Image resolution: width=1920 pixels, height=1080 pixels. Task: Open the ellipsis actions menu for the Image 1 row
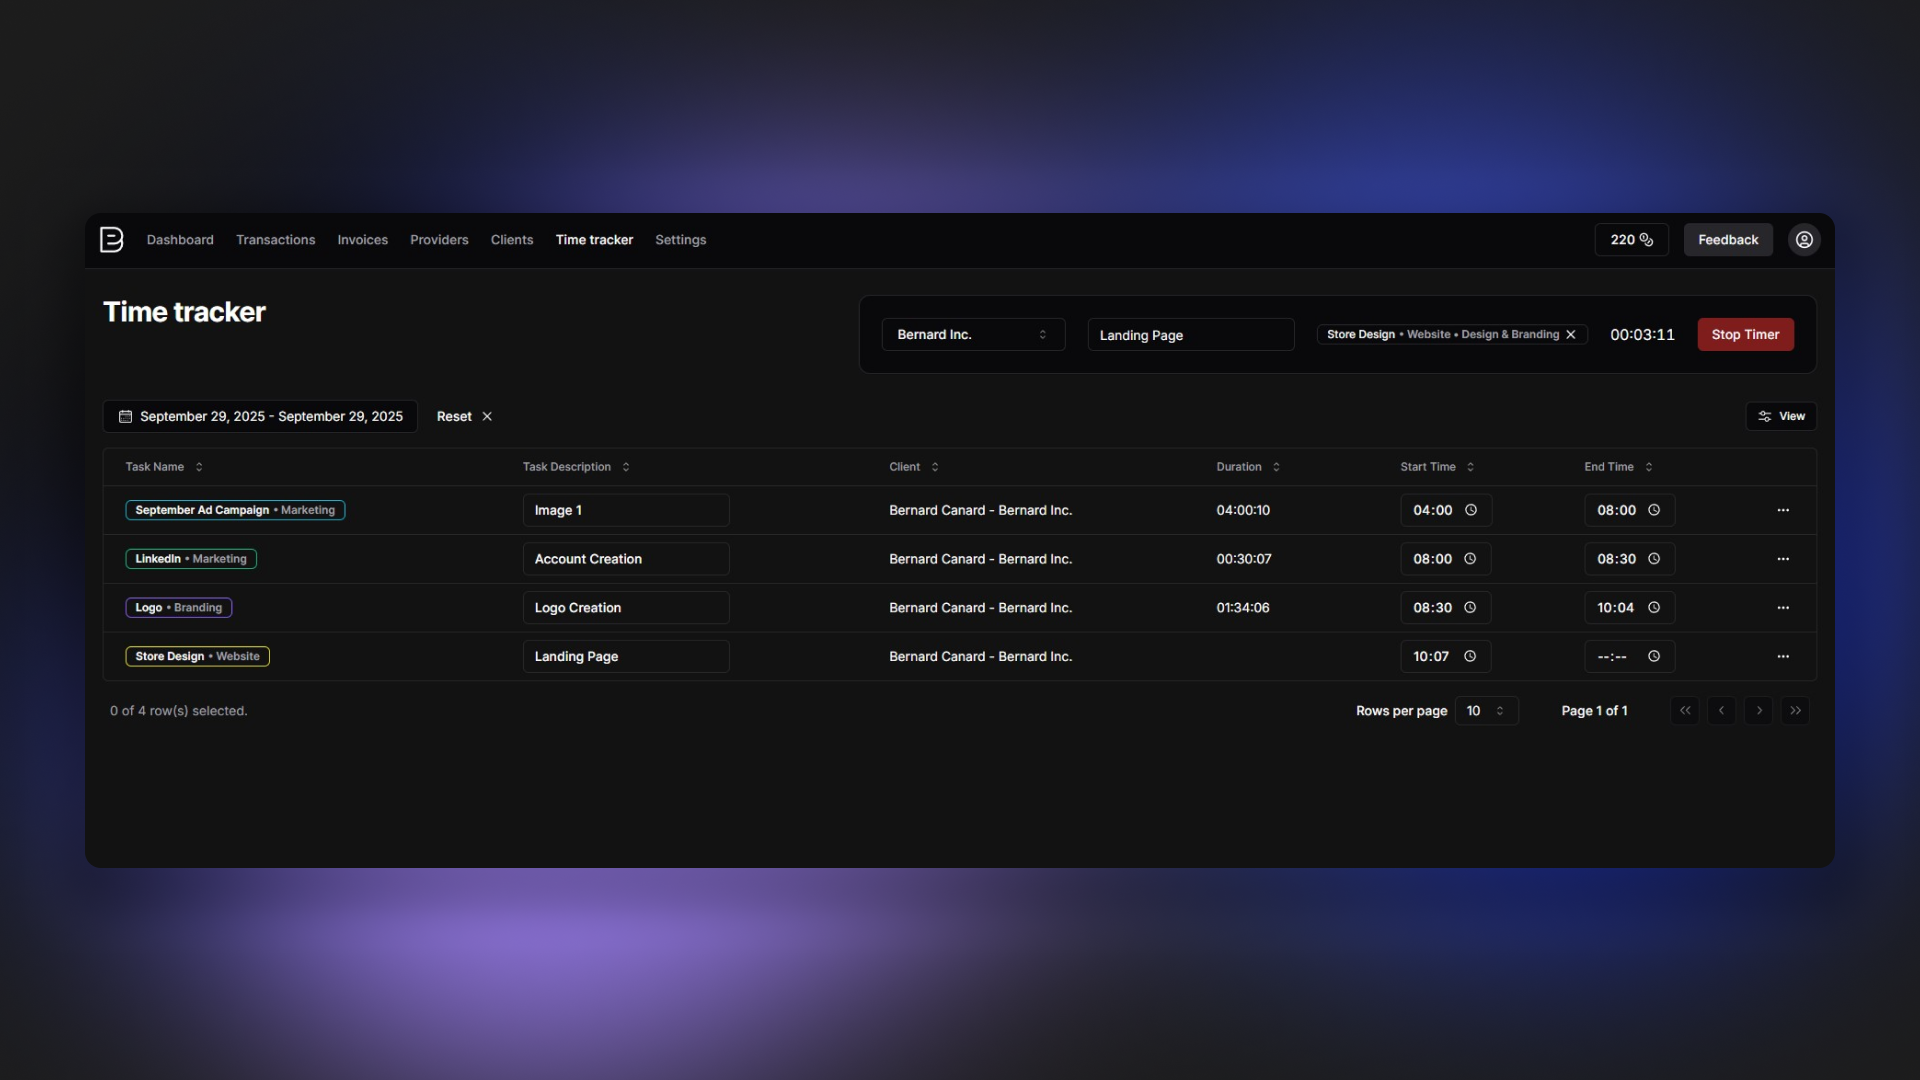[x=1783, y=510]
